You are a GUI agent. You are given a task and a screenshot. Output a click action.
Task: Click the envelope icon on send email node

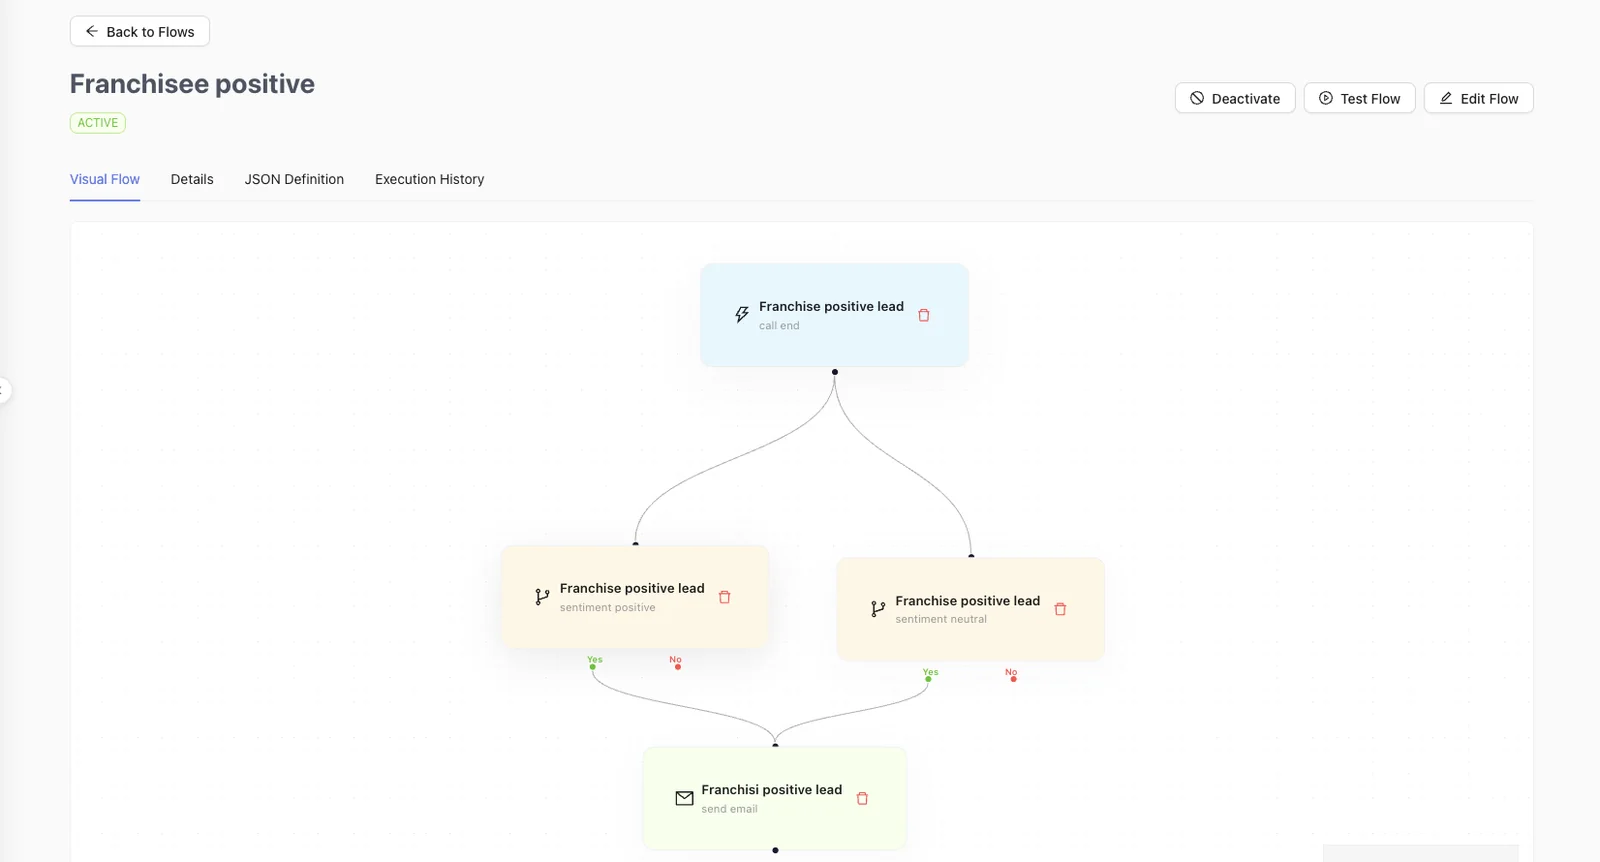684,798
